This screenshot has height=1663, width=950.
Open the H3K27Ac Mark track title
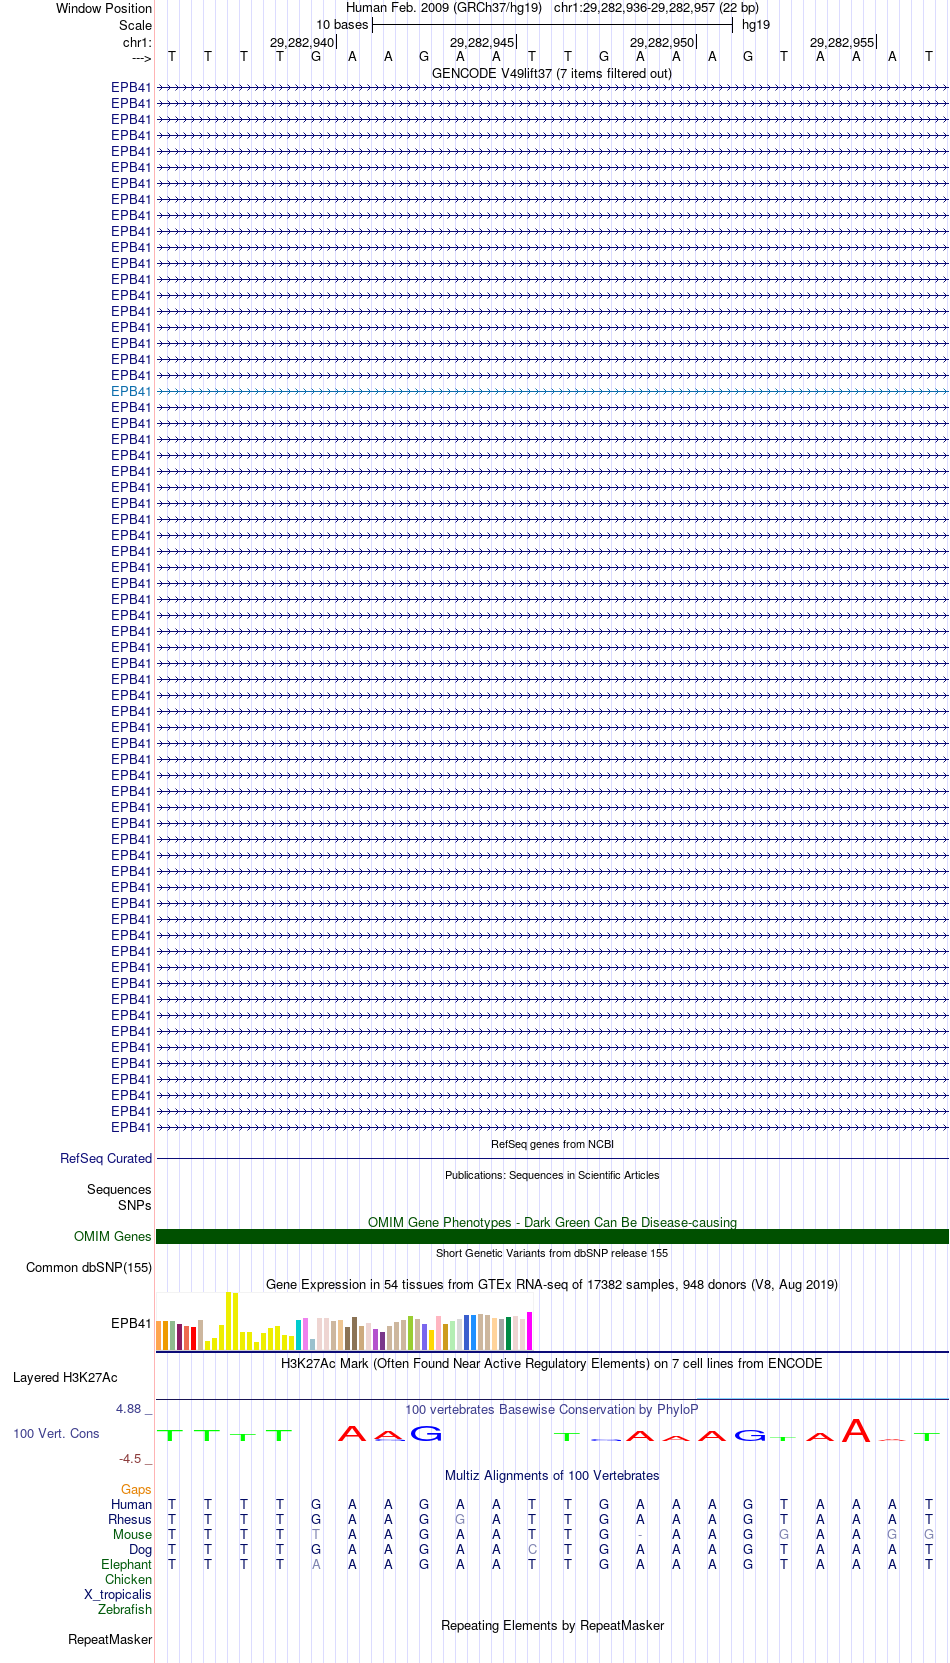552,1363
